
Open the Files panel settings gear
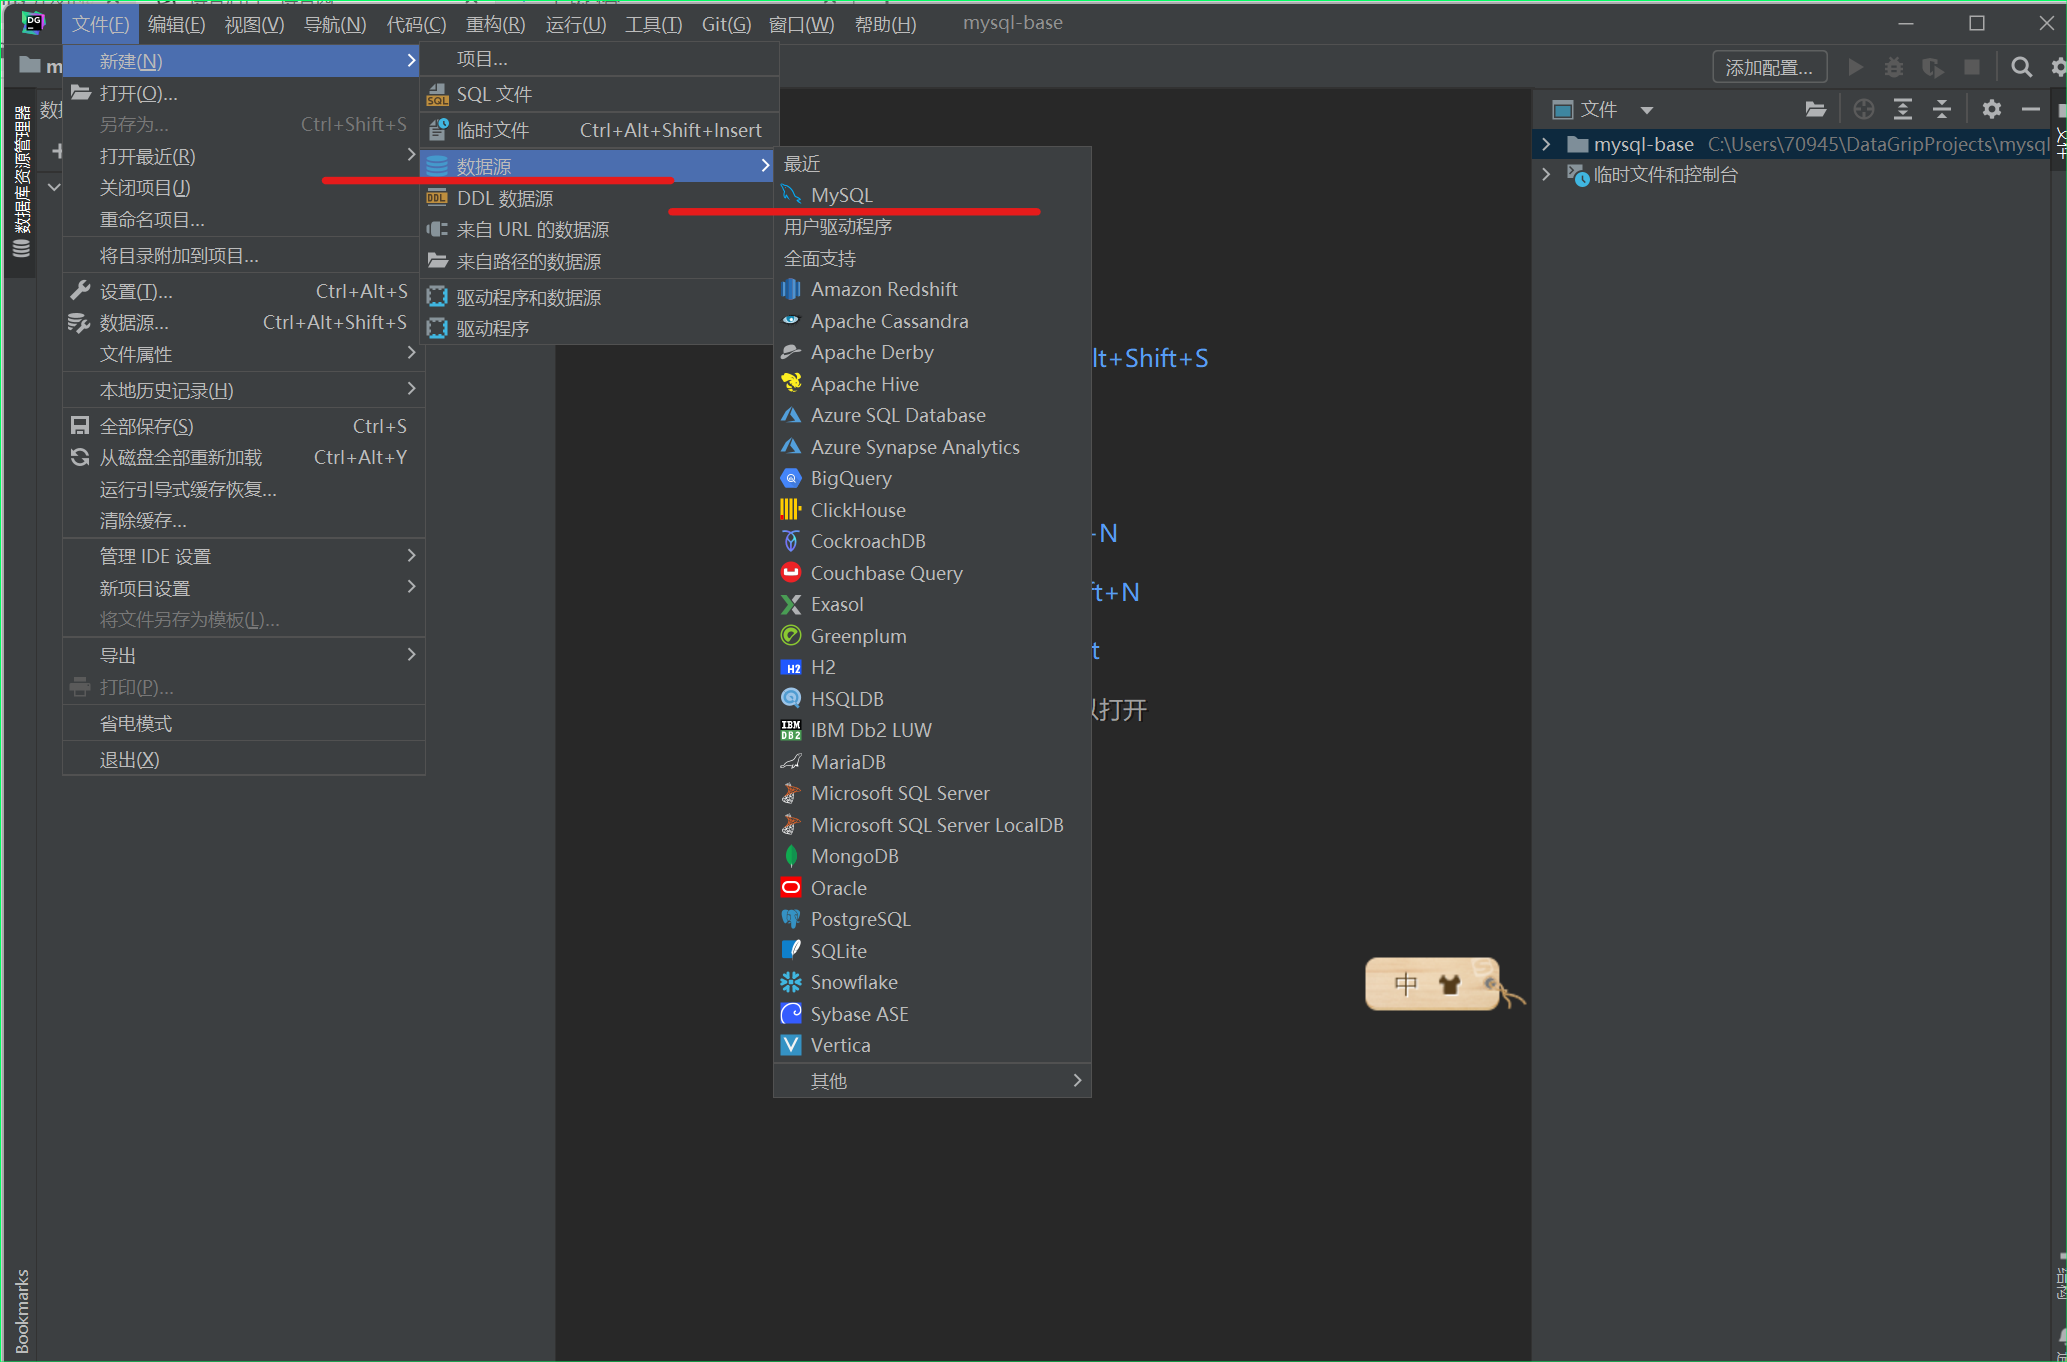tap(1991, 109)
